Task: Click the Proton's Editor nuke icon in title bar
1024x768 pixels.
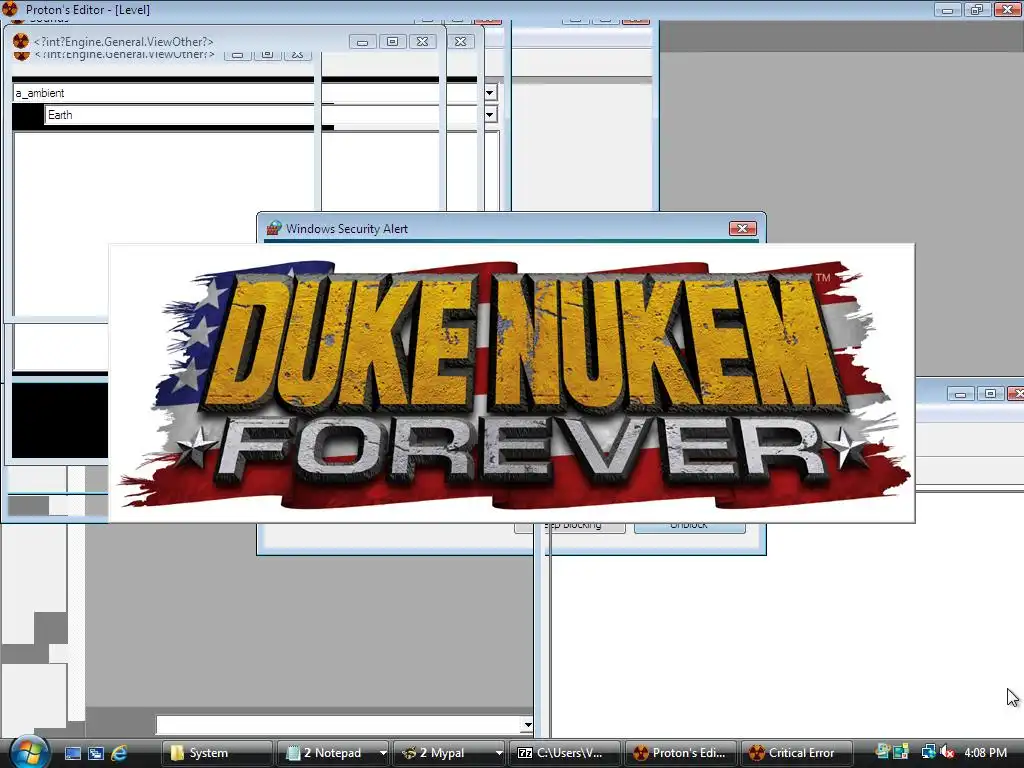Action: tap(10, 9)
